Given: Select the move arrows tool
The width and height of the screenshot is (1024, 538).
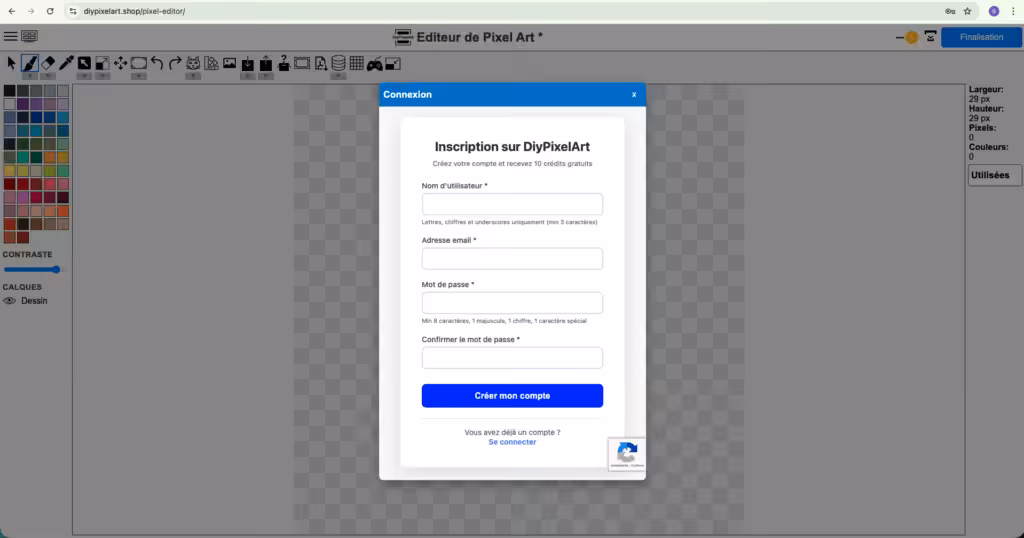Looking at the screenshot, I should (x=121, y=63).
